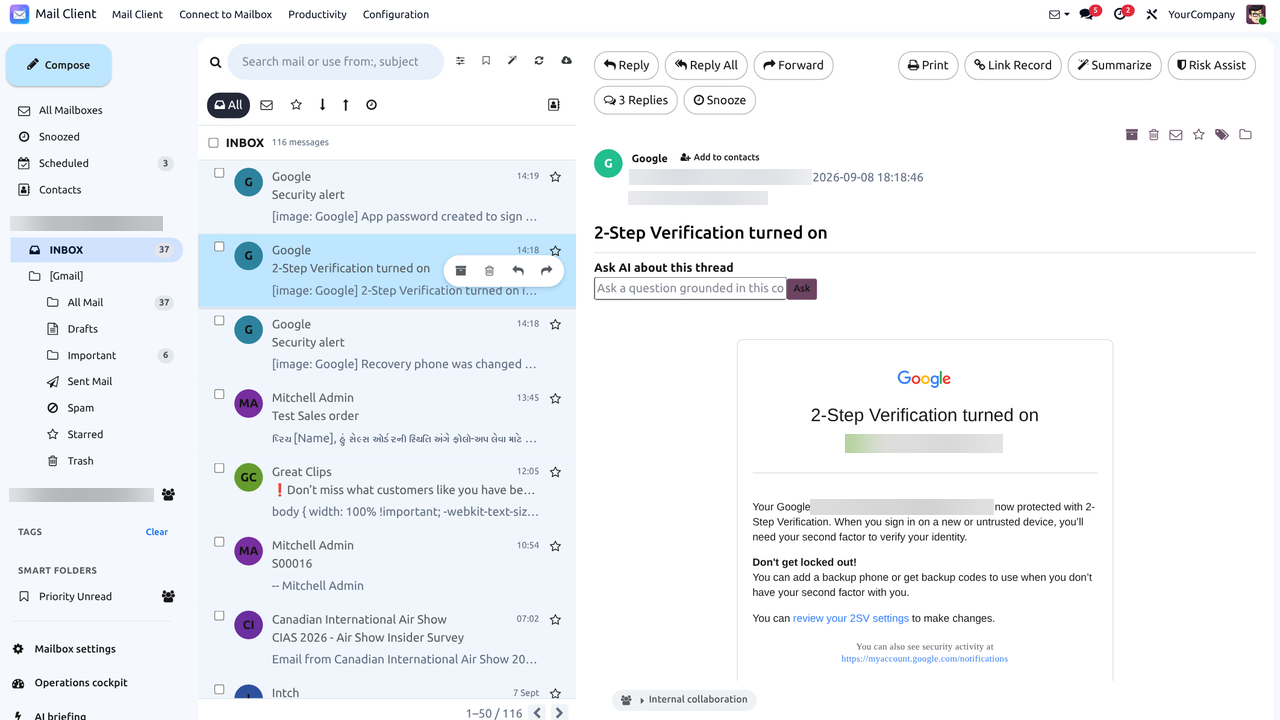Reply from the hovered row quick action
The width and height of the screenshot is (1280, 720).
518,271
